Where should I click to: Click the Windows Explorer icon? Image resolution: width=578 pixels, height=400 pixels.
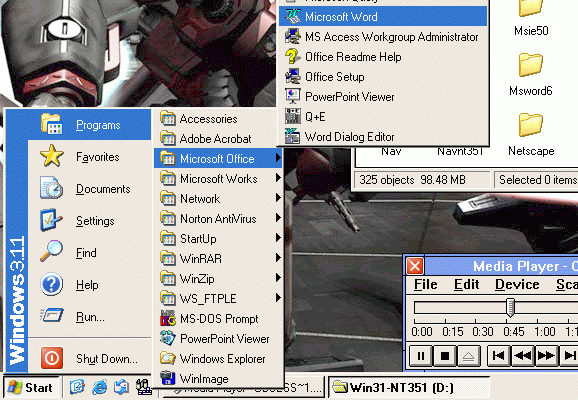(168, 358)
